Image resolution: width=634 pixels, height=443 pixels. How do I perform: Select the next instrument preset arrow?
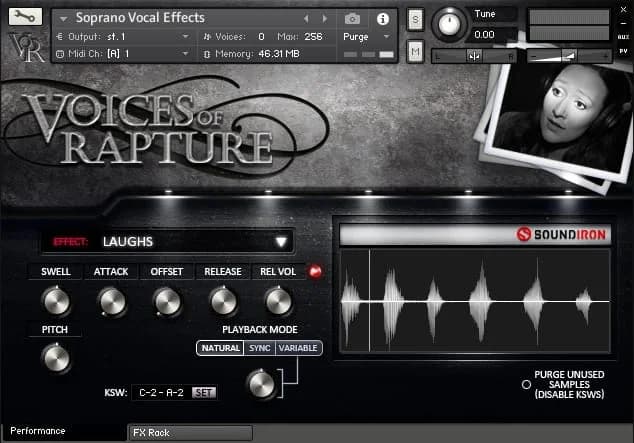pyautogui.click(x=324, y=19)
